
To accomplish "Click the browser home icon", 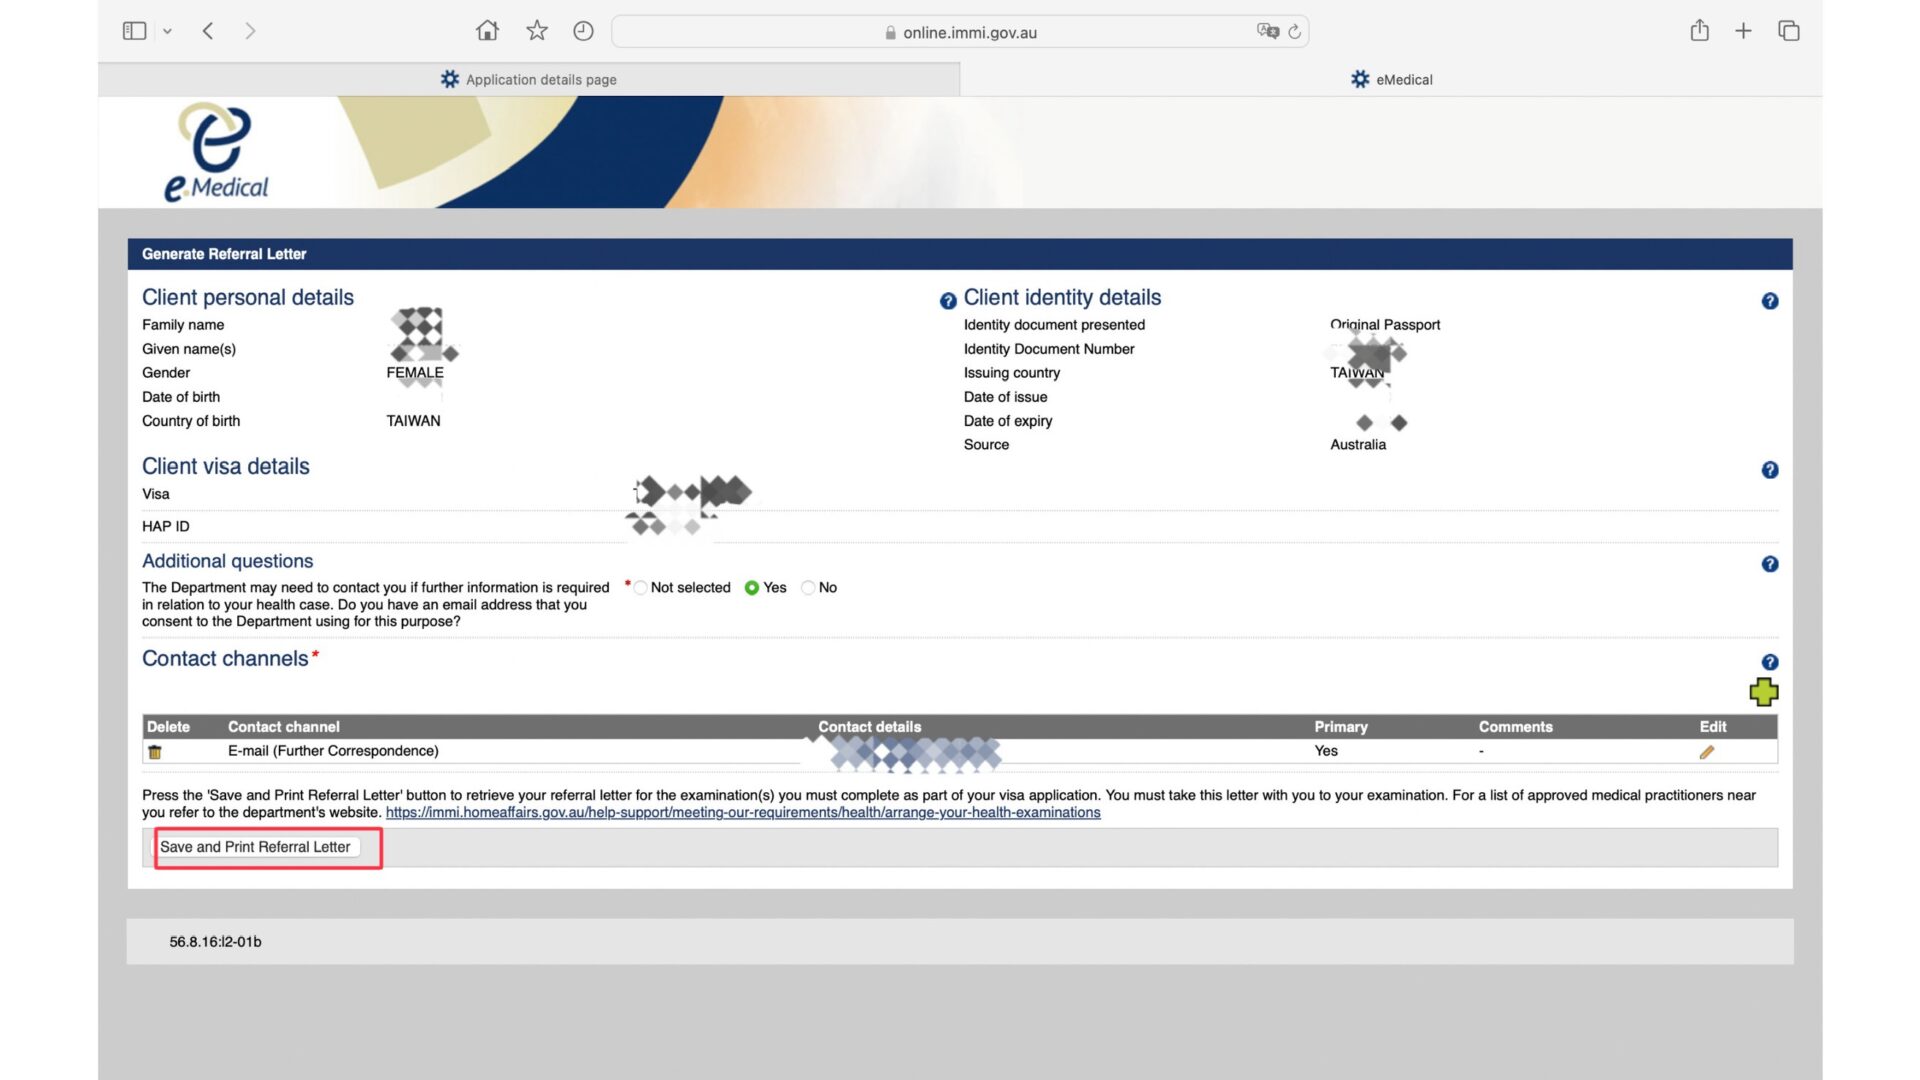I will [x=487, y=31].
